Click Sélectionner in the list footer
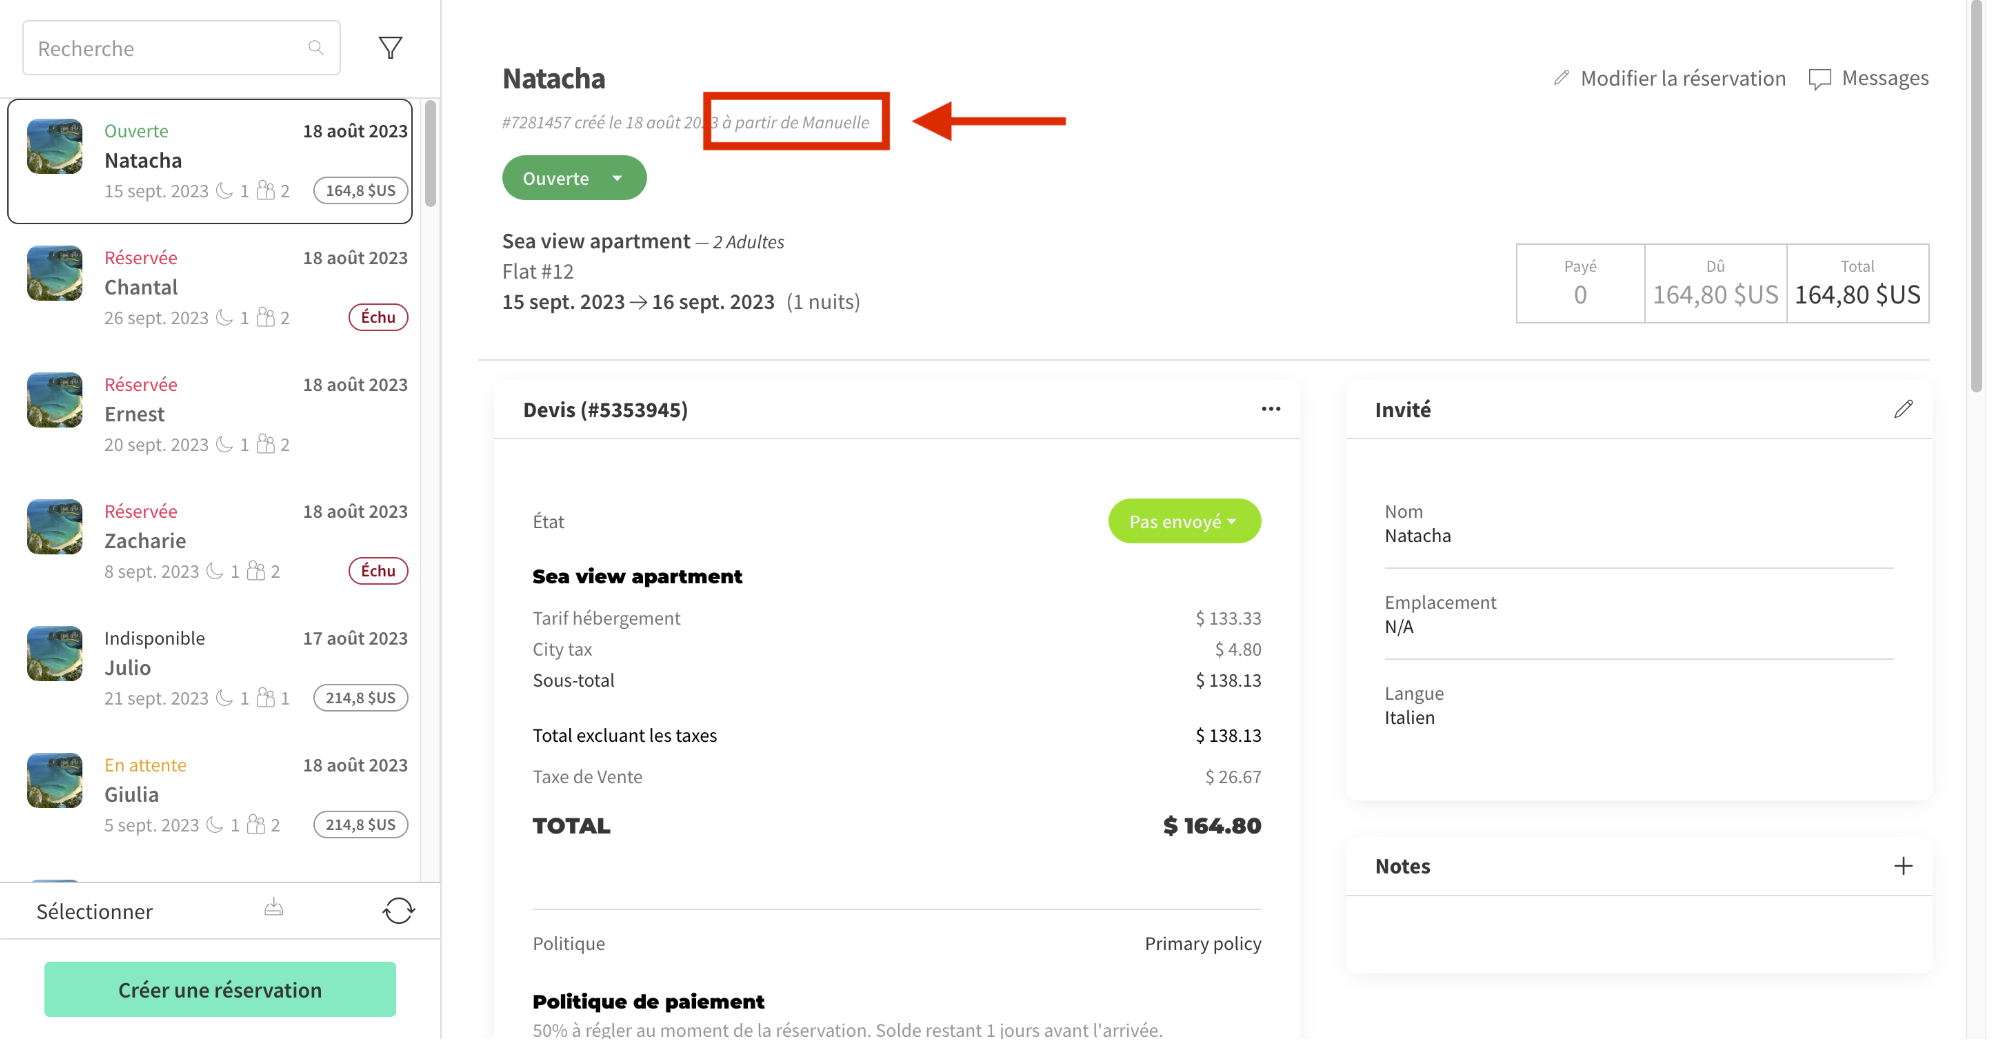The height and width of the screenshot is (1050, 1992). point(95,911)
